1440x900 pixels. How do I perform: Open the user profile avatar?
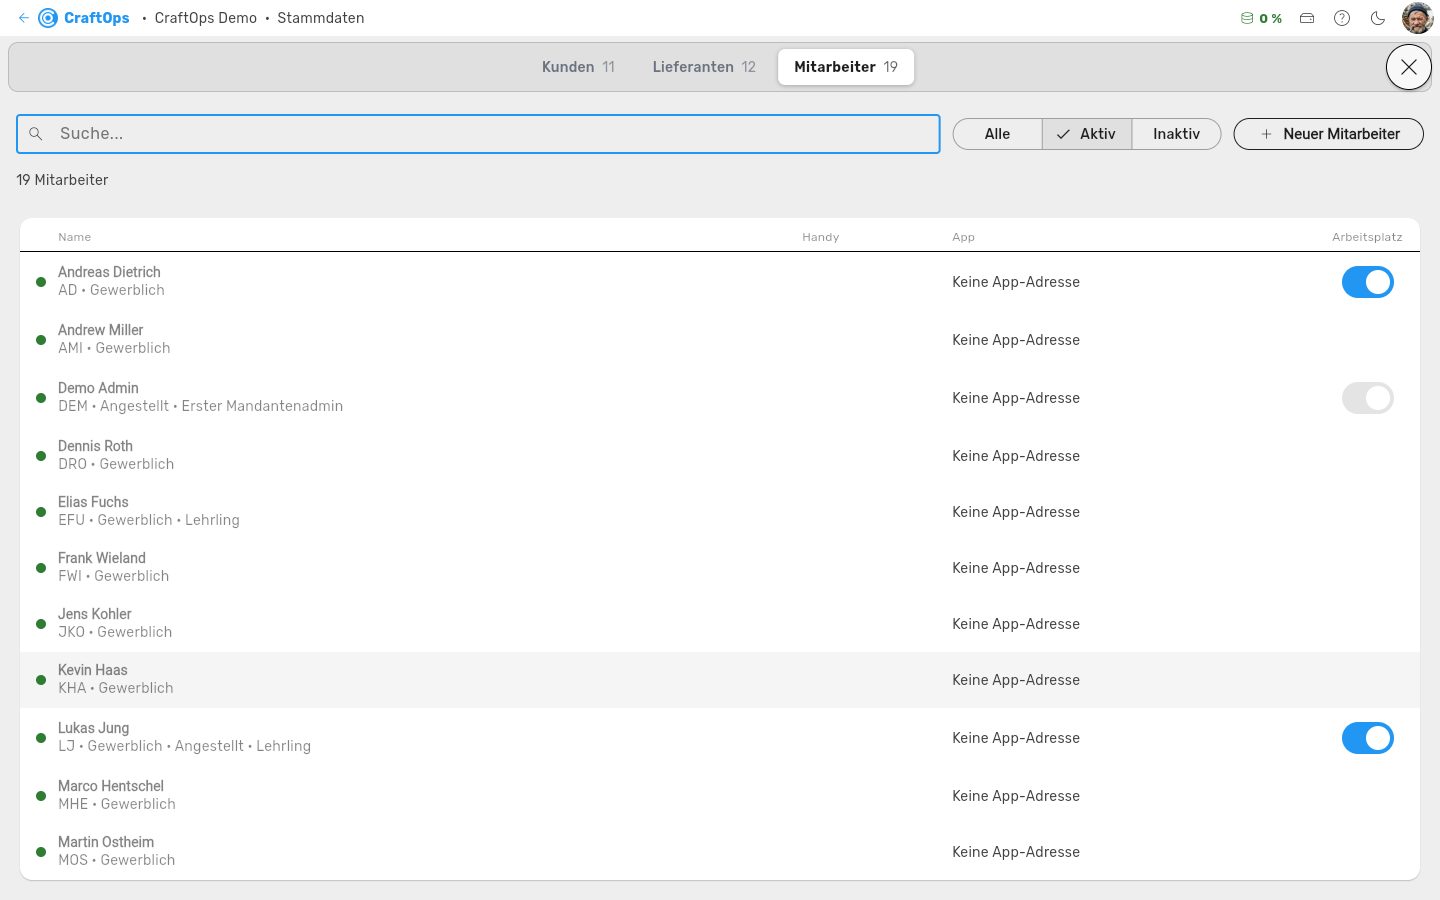pos(1418,18)
